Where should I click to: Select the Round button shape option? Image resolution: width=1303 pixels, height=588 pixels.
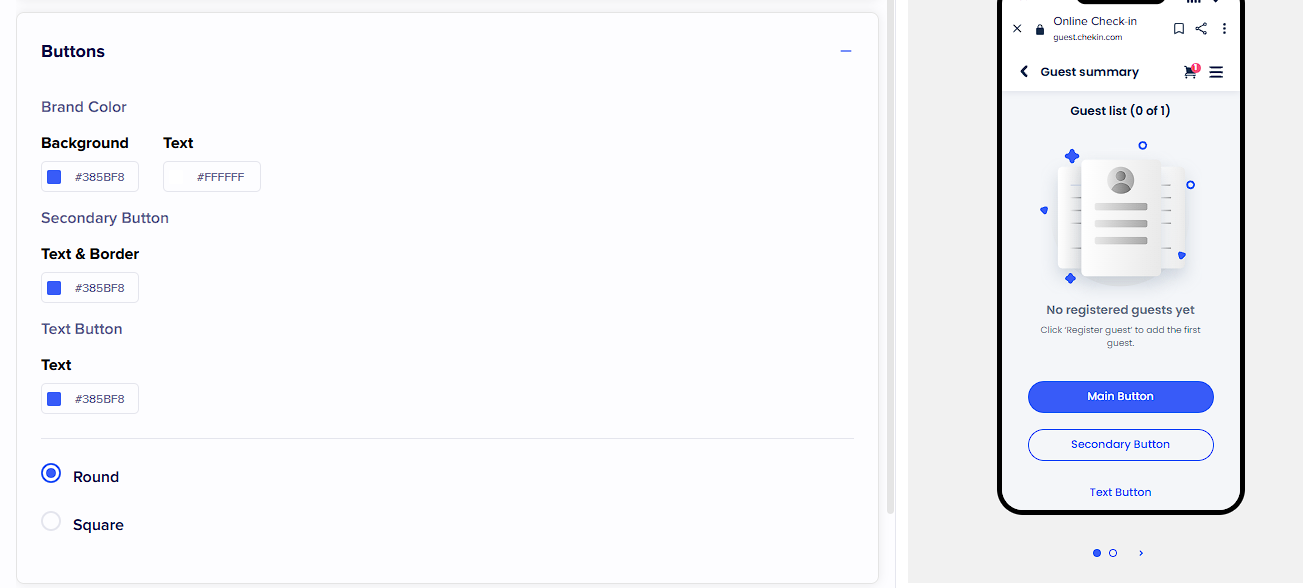51,474
